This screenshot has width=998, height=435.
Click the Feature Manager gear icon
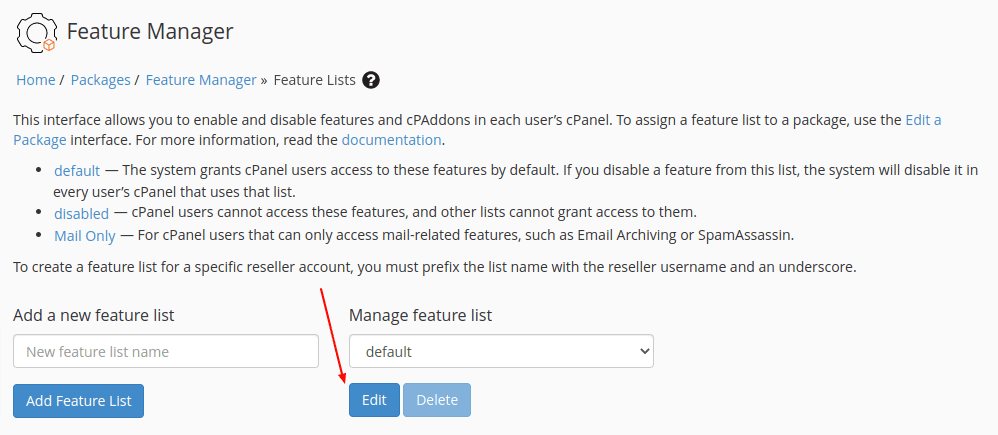[36, 33]
